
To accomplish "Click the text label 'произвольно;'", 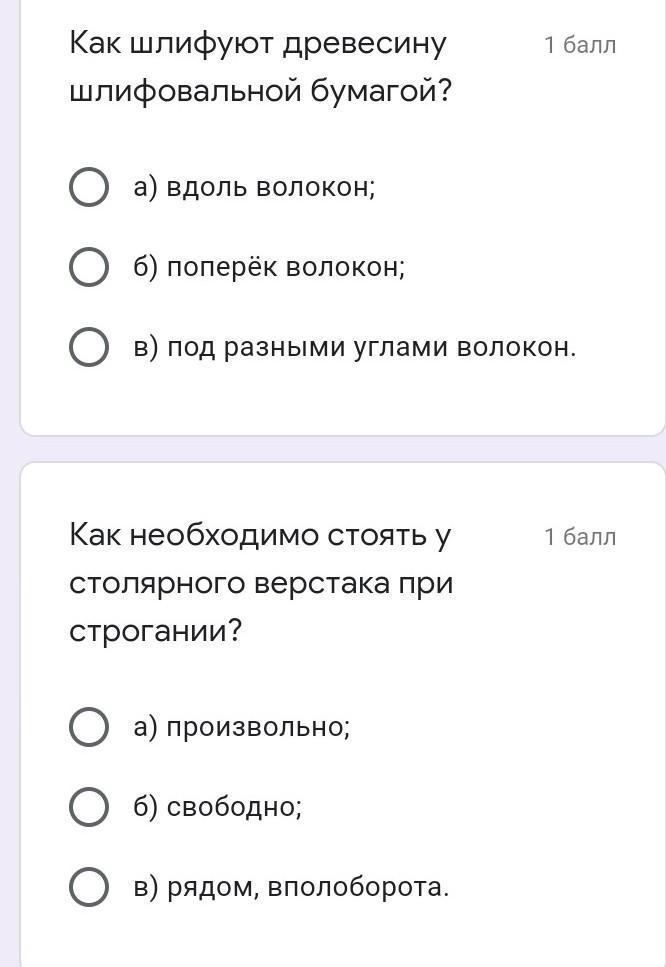I will pyautogui.click(x=258, y=728).
